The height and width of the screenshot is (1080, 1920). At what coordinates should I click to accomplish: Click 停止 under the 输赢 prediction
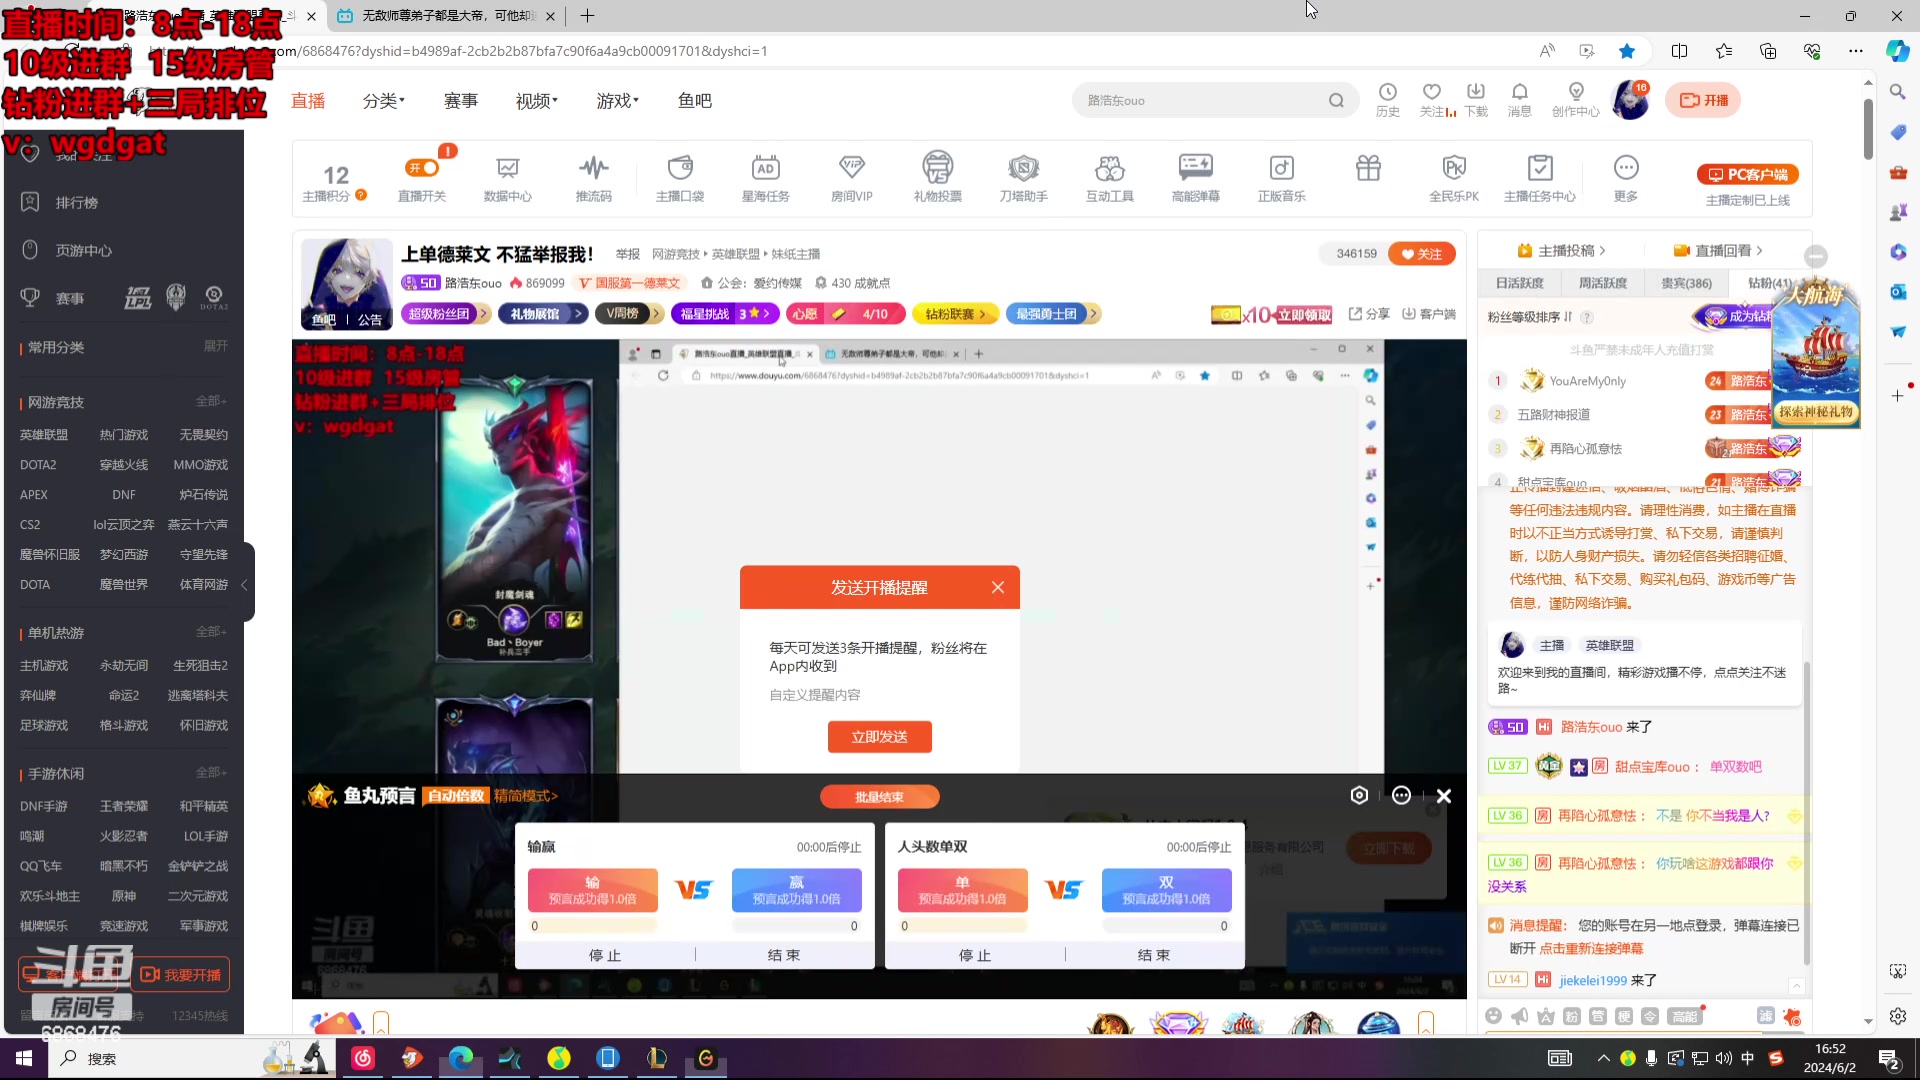click(x=605, y=955)
